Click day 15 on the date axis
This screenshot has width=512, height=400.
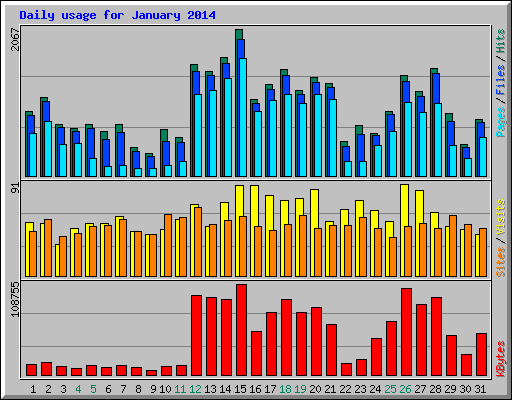coord(240,389)
